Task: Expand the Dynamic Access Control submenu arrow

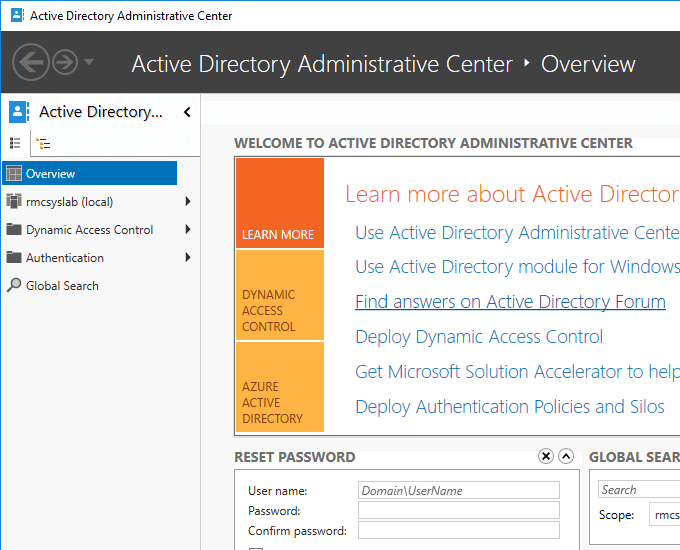Action: (188, 229)
